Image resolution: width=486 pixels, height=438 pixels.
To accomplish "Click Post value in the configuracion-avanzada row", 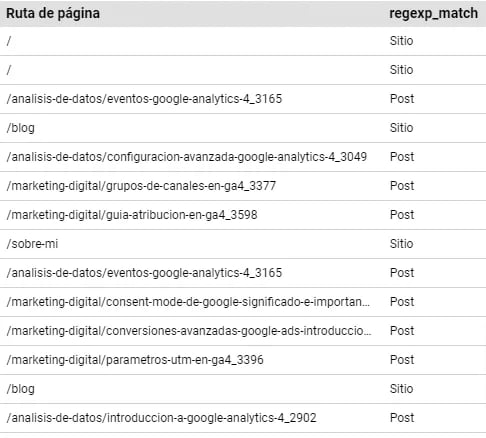I will (x=402, y=157).
